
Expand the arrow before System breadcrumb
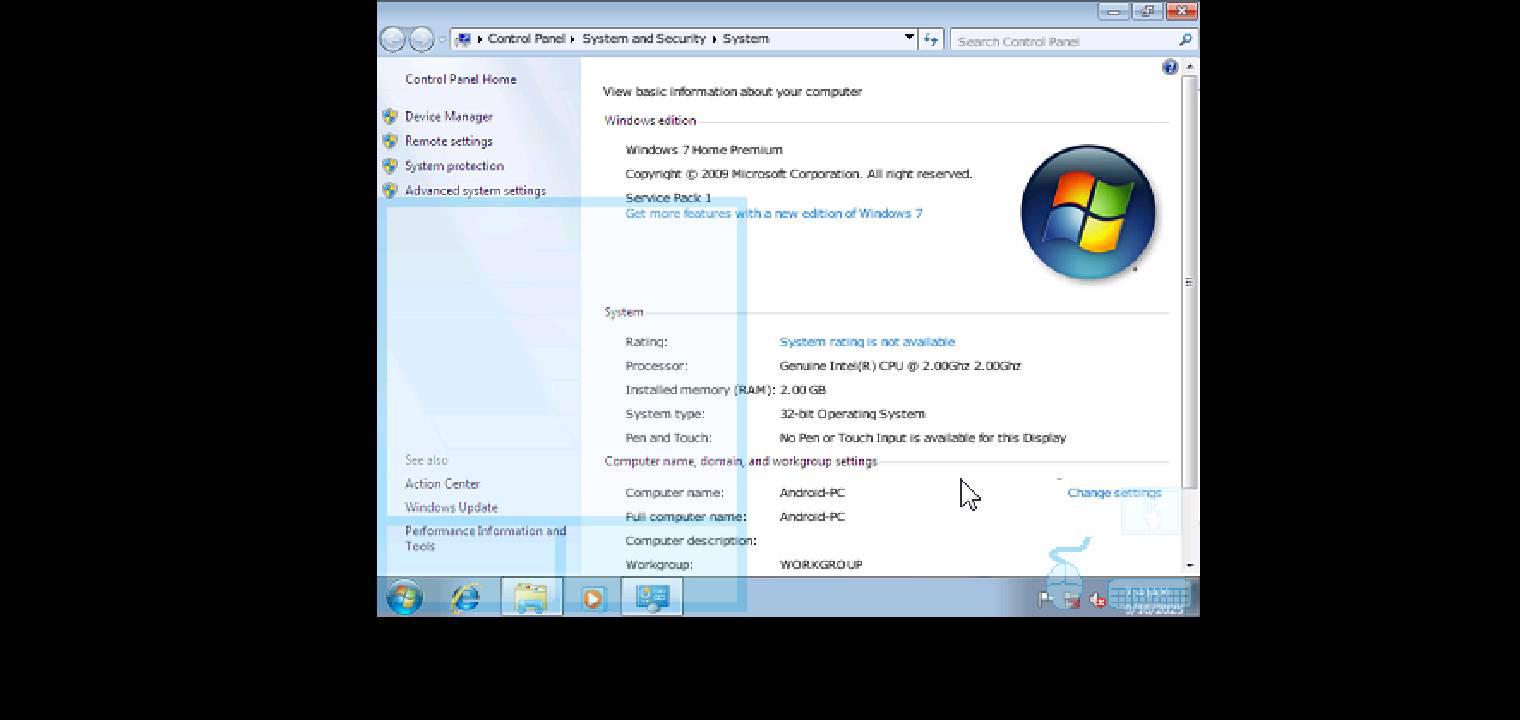pyautogui.click(x=715, y=39)
